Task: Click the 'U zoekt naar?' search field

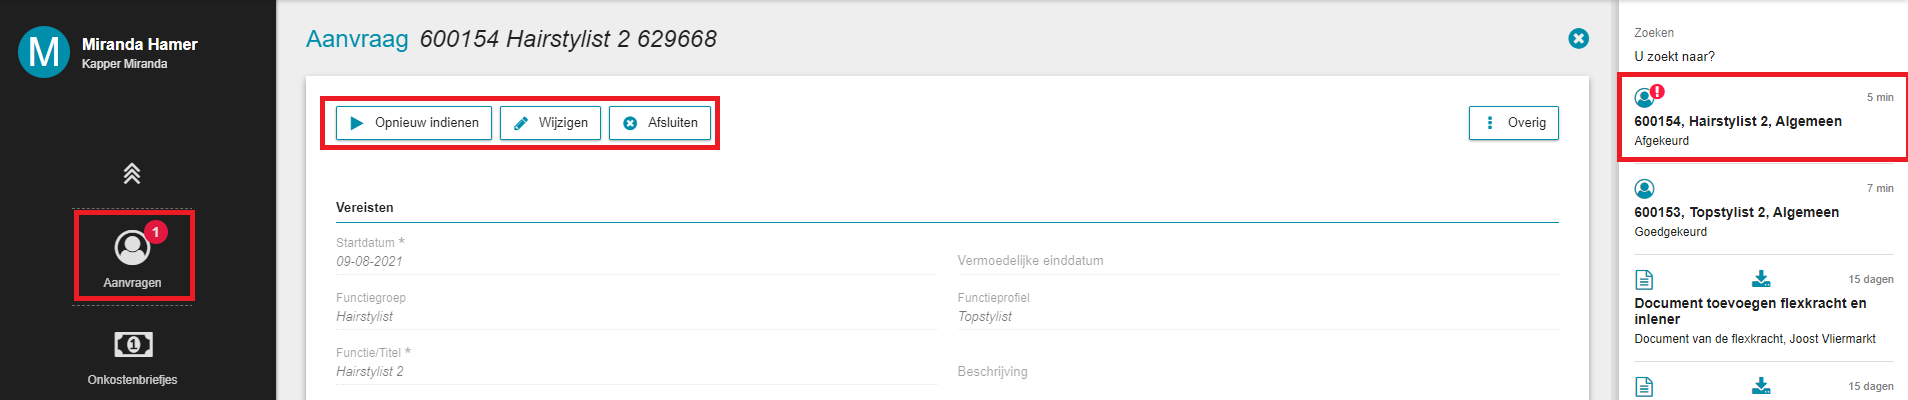Action: [x=1764, y=56]
